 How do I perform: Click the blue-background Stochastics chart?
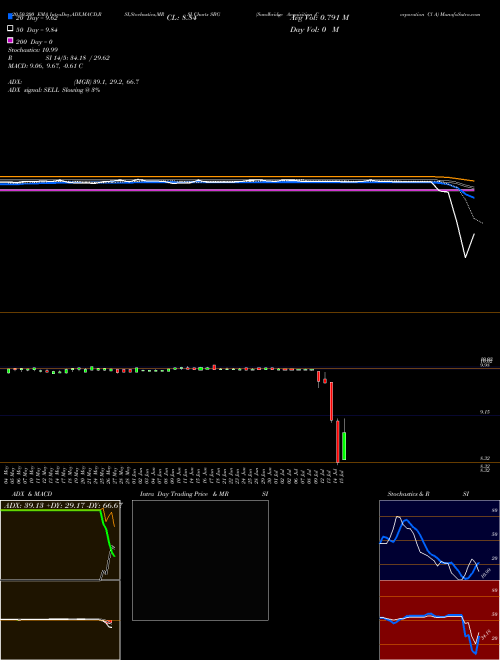coord(439,540)
